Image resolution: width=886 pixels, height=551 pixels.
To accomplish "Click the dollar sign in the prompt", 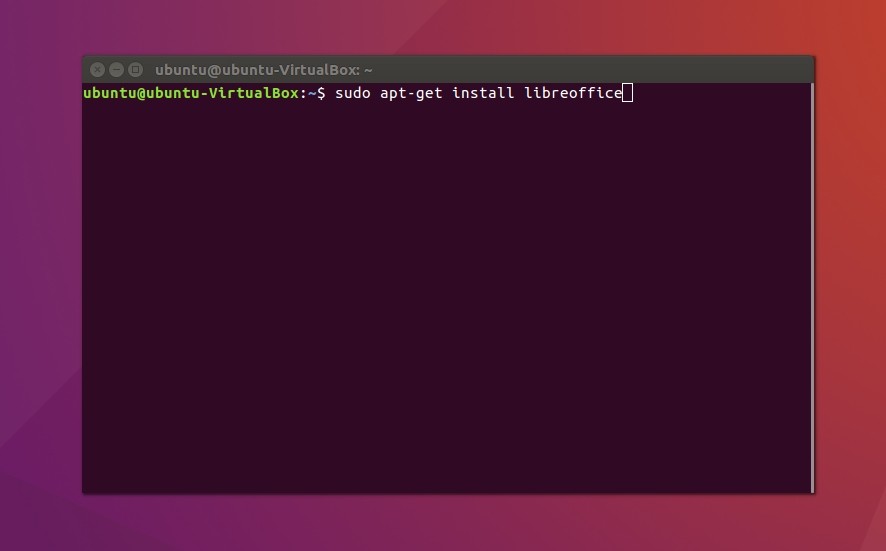I will (321, 93).
